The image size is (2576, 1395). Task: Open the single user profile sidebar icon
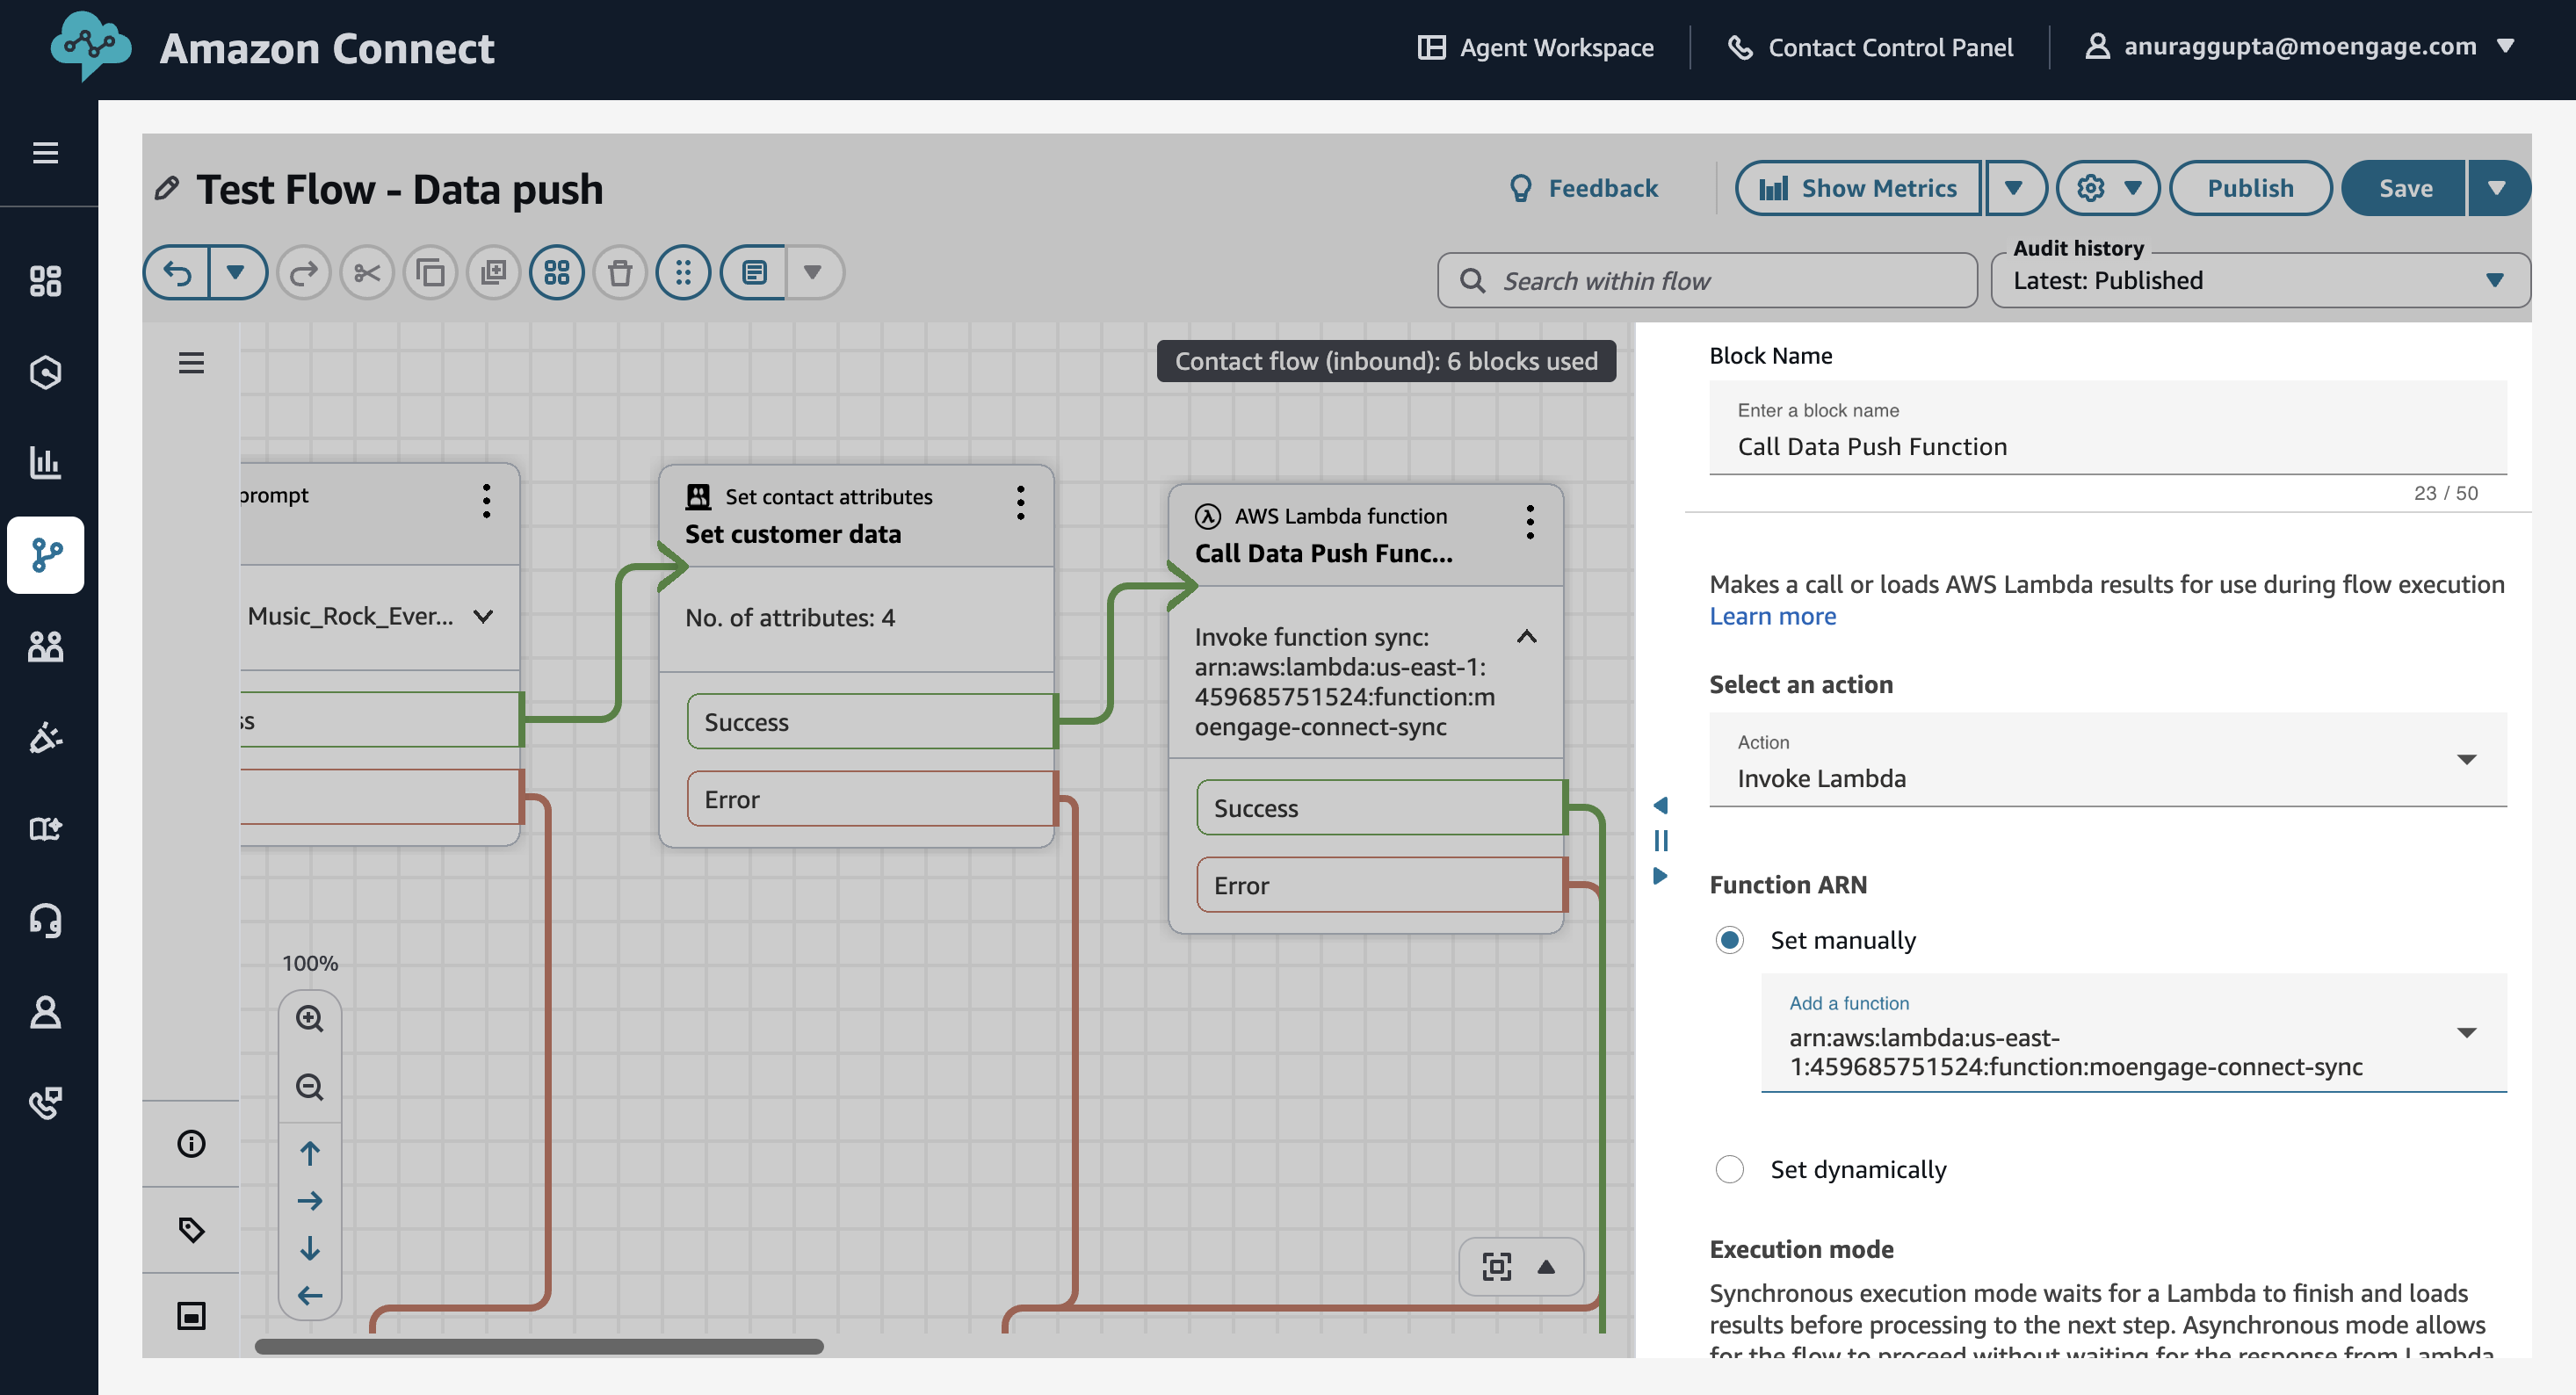tap(45, 1012)
